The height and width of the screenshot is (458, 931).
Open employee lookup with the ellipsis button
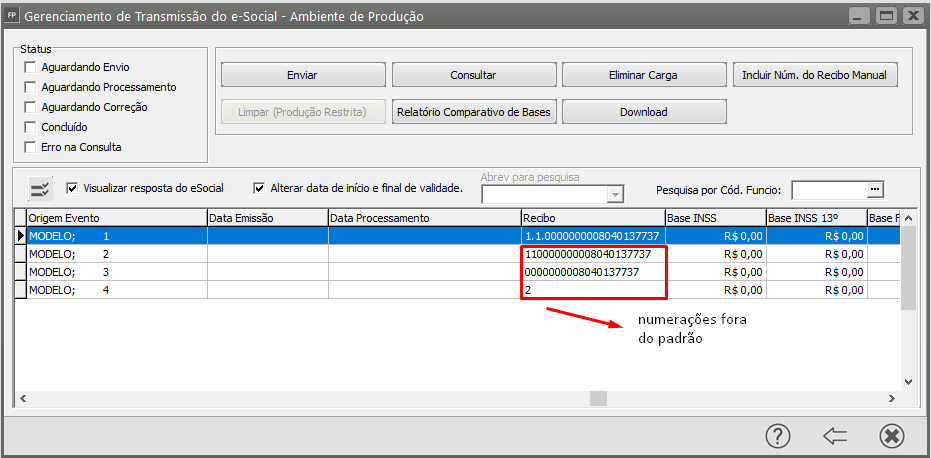click(876, 189)
